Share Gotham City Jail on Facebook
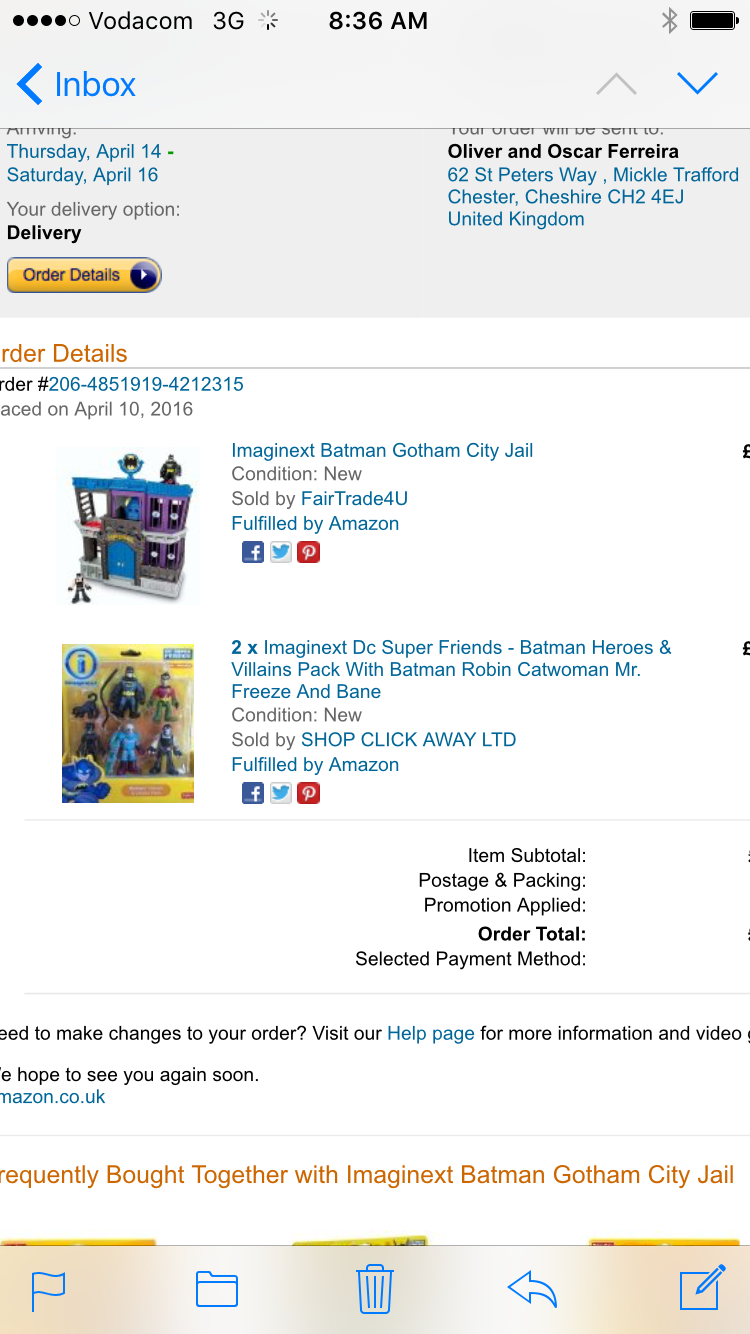 [x=253, y=552]
